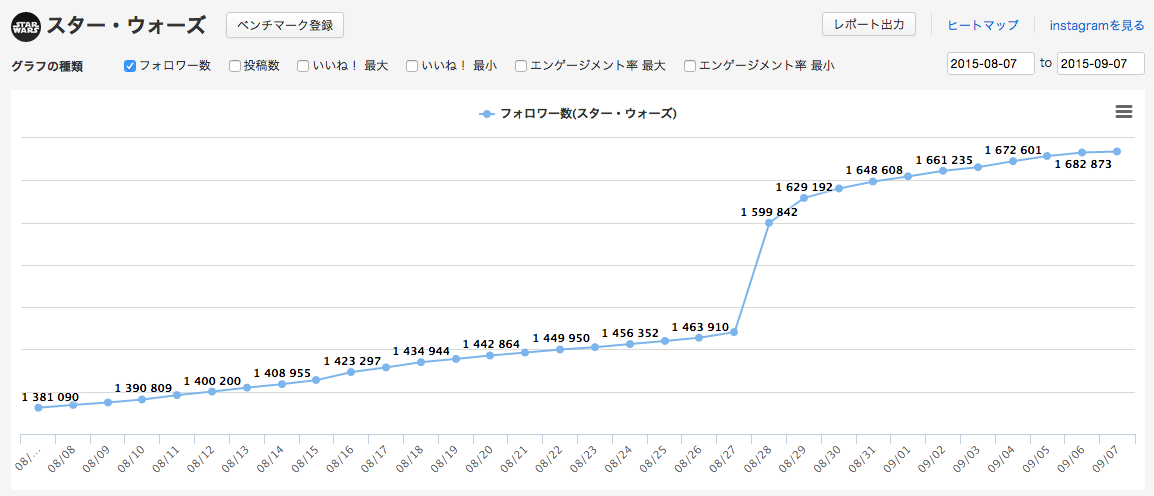This screenshot has height=496, width=1154.
Task: Check the いいね！ 最大 checkbox
Action: pos(303,66)
